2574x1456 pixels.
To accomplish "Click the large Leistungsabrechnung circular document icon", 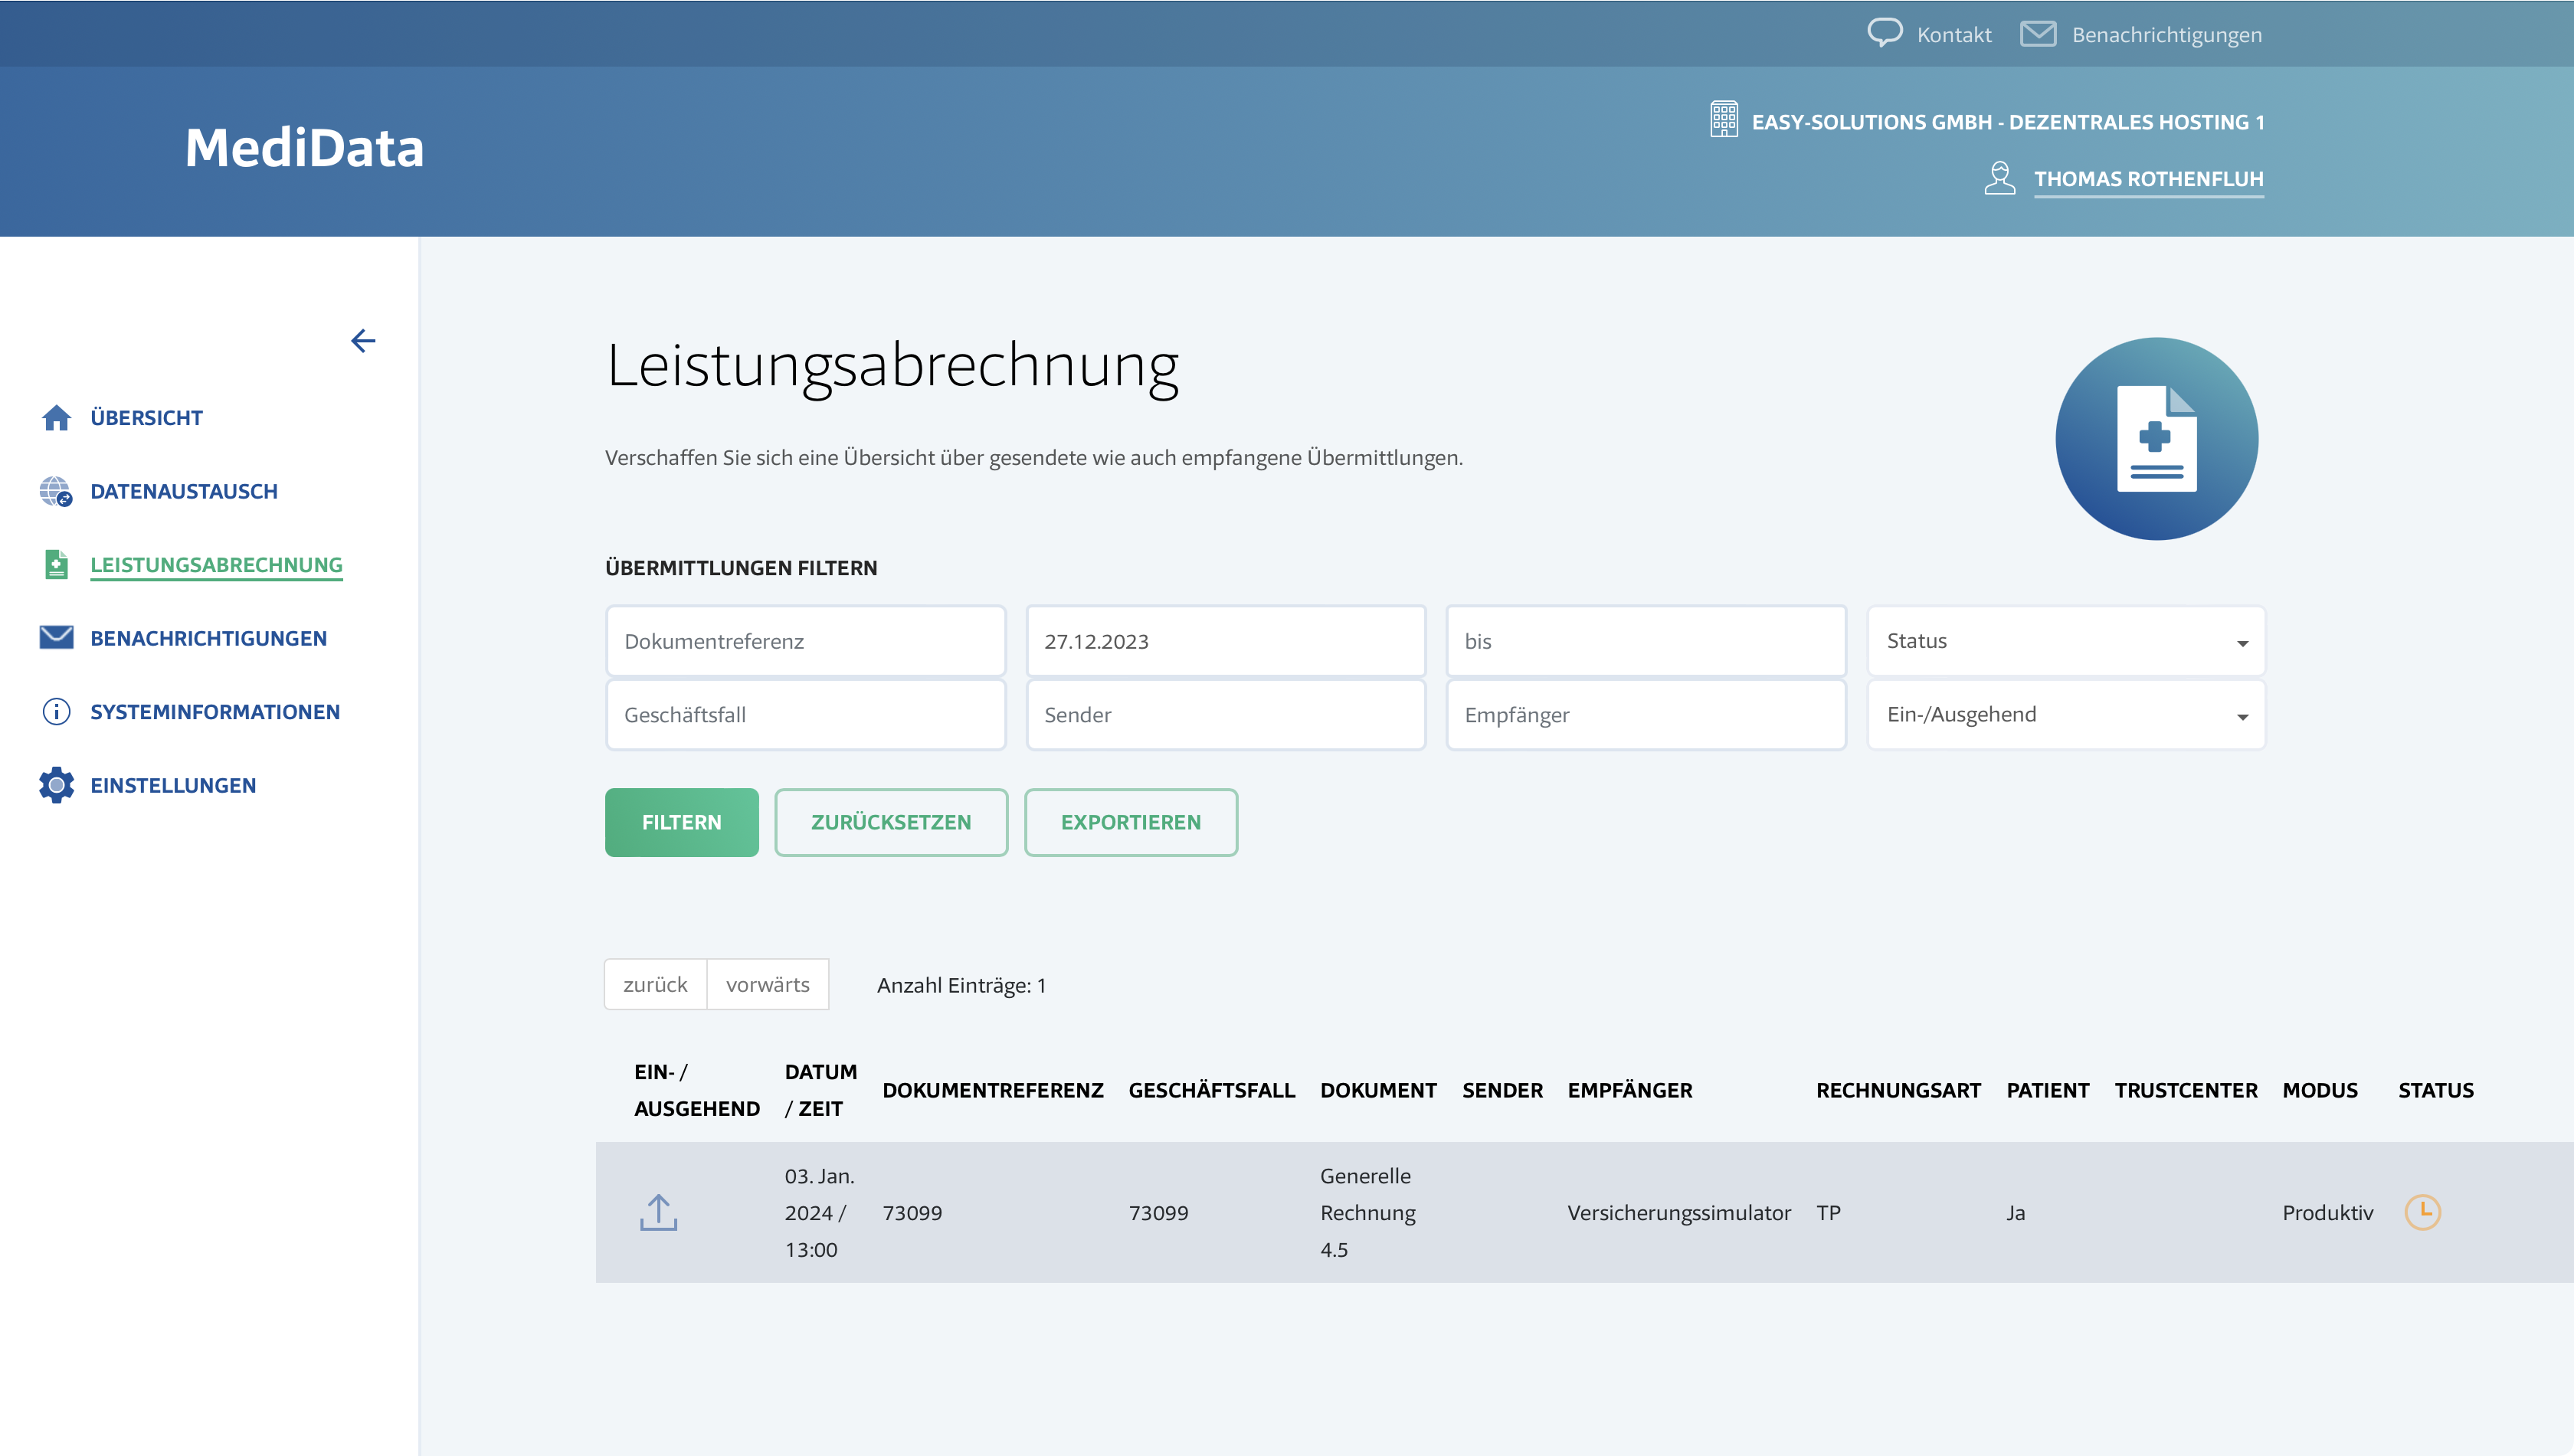I will click(2156, 439).
